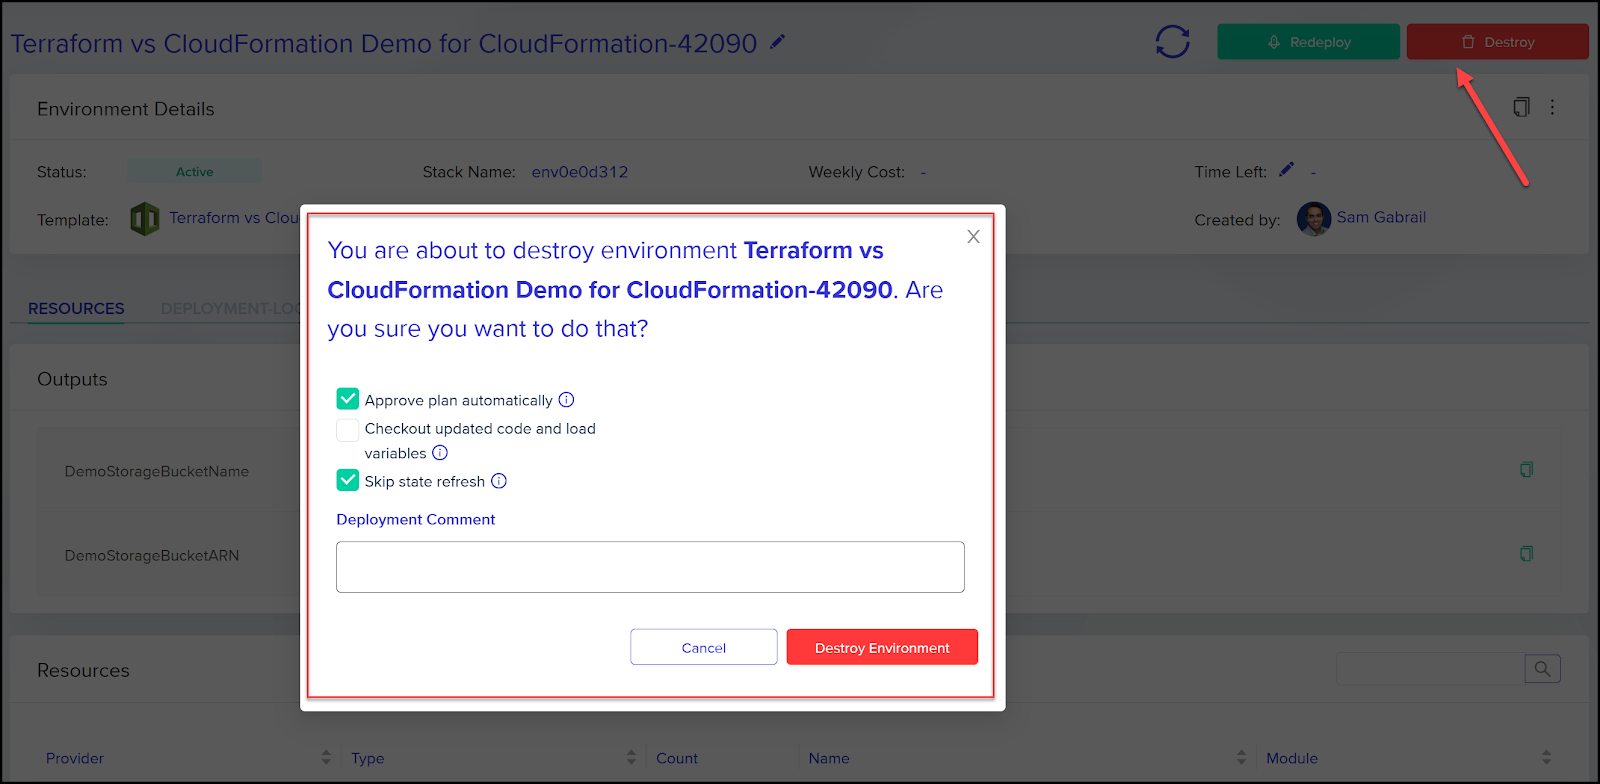Confirm with Destroy Environment button

(x=882, y=647)
